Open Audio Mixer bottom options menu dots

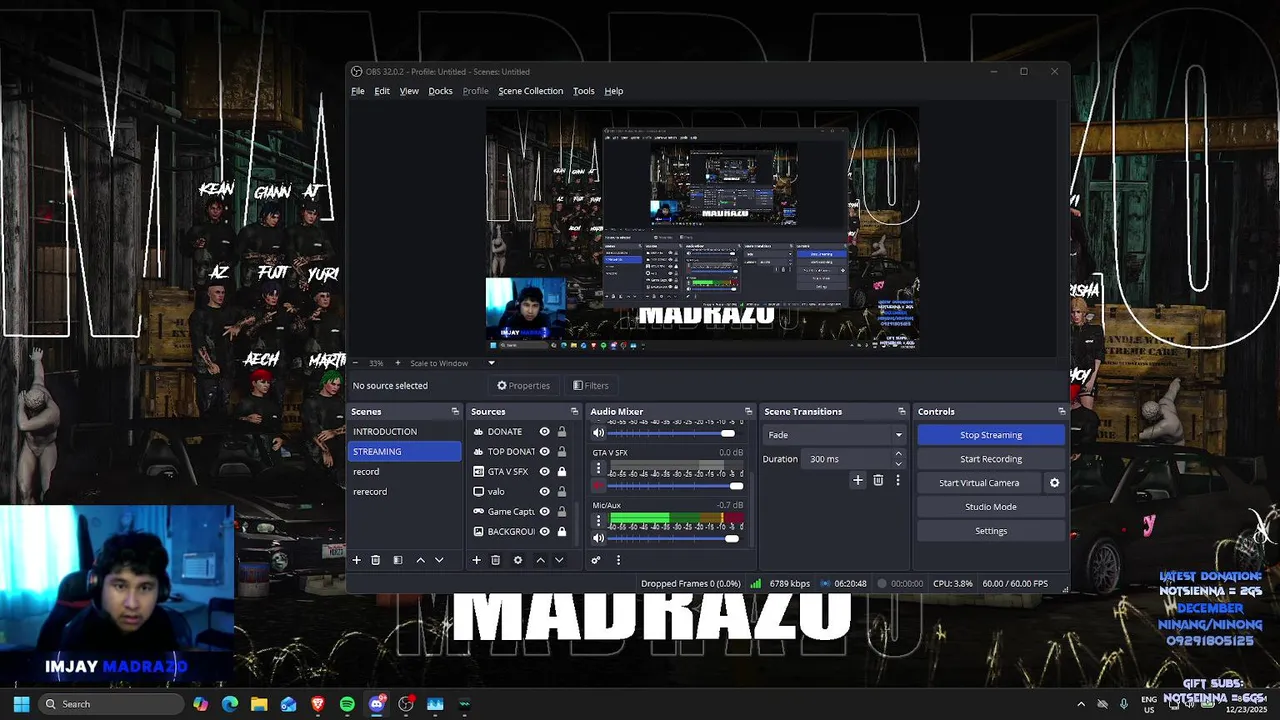pos(618,560)
